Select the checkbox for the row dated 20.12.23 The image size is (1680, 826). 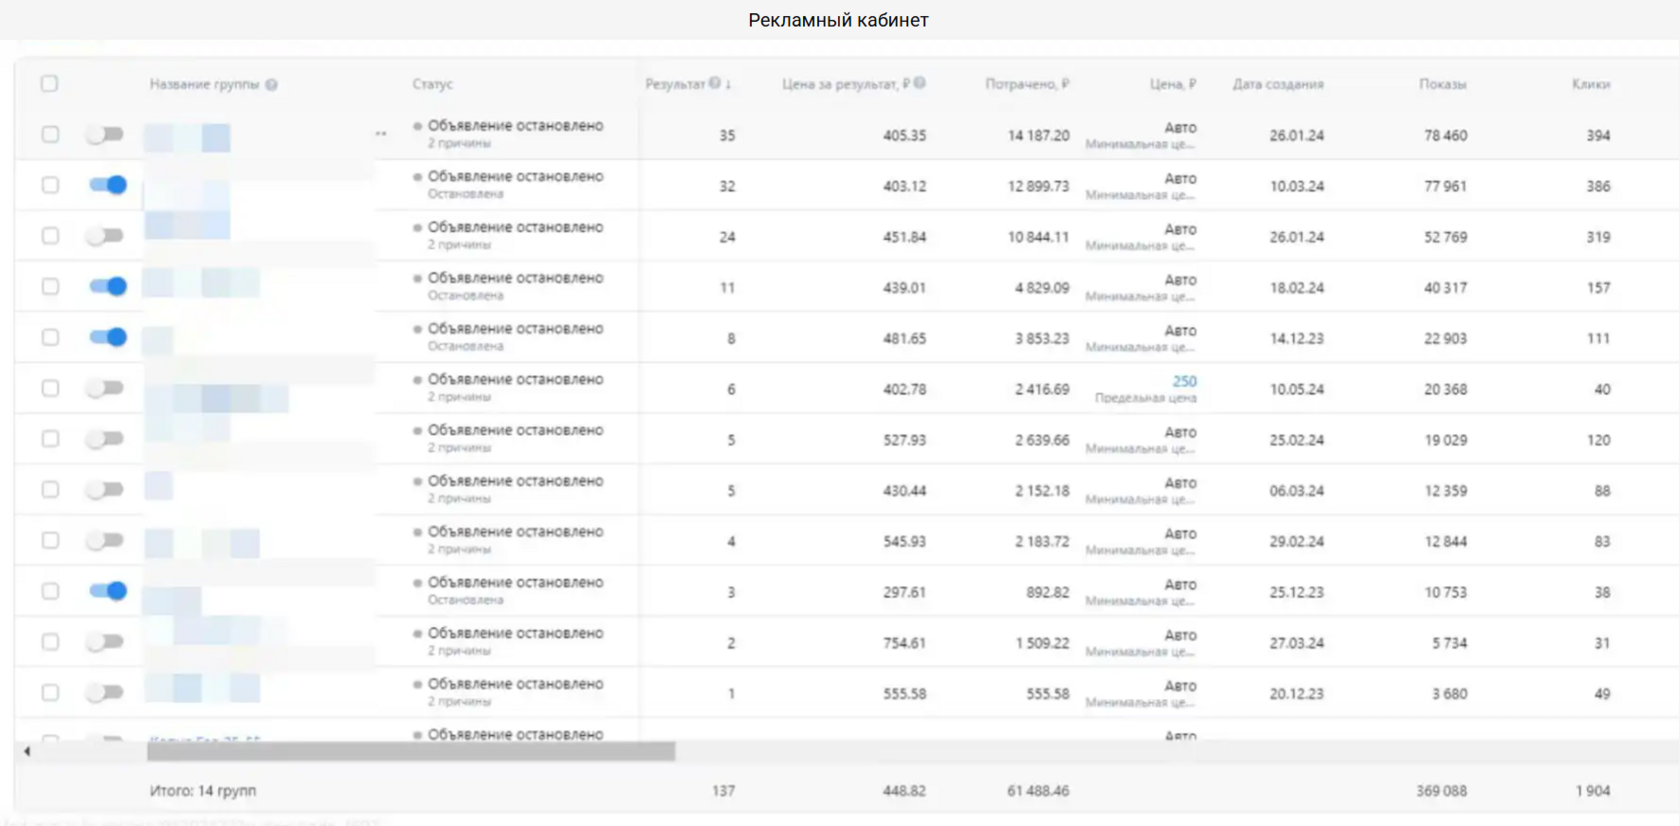pos(50,693)
